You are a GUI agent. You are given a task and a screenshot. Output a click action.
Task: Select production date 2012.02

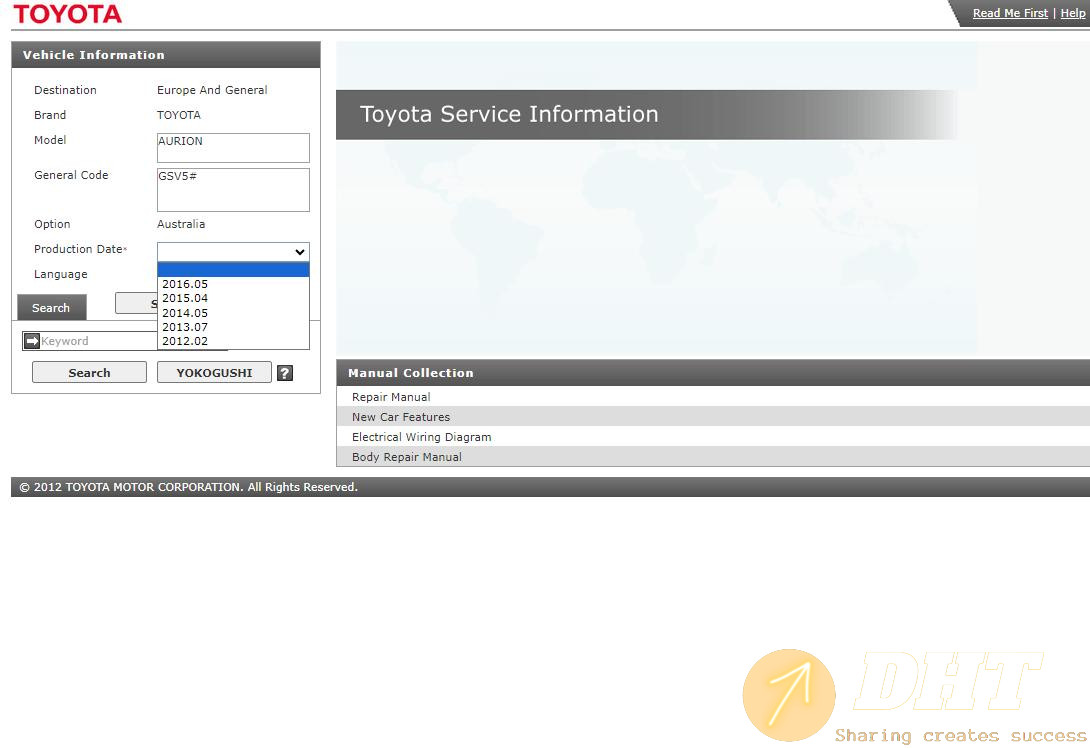[233, 341]
